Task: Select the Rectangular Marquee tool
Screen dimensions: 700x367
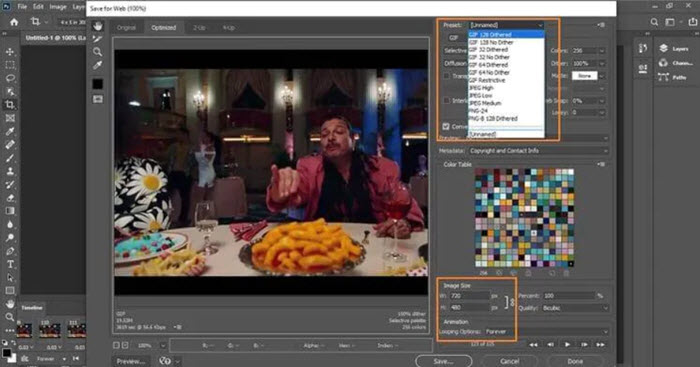Action: 10,65
